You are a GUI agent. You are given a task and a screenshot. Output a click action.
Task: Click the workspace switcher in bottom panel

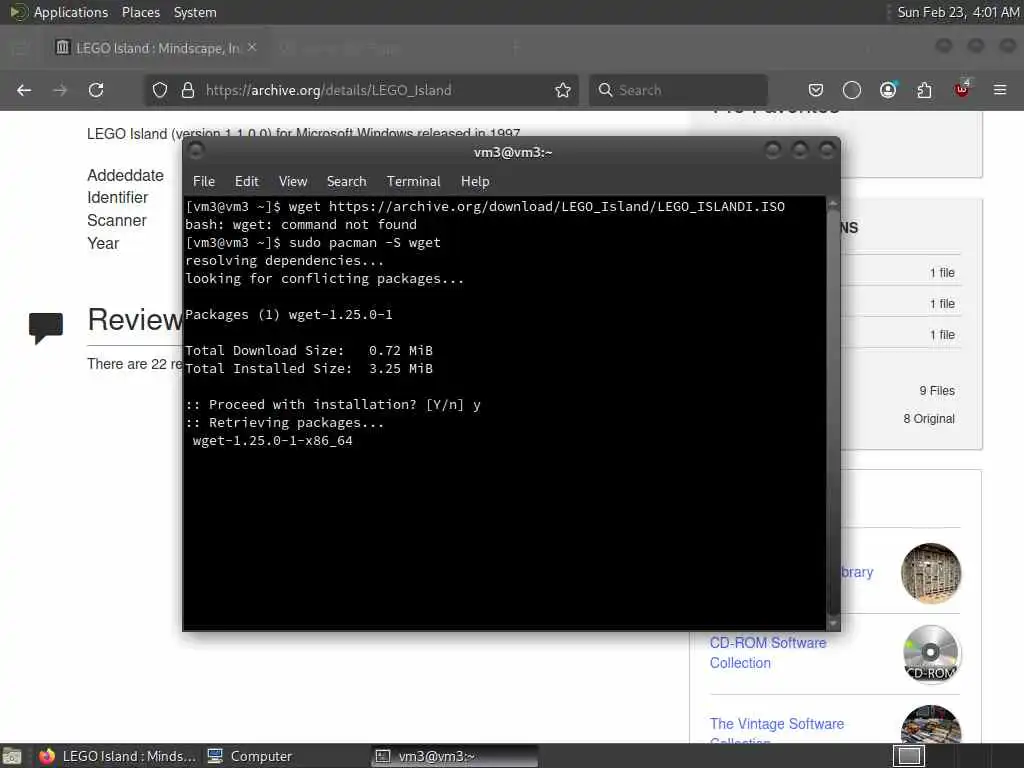909,756
